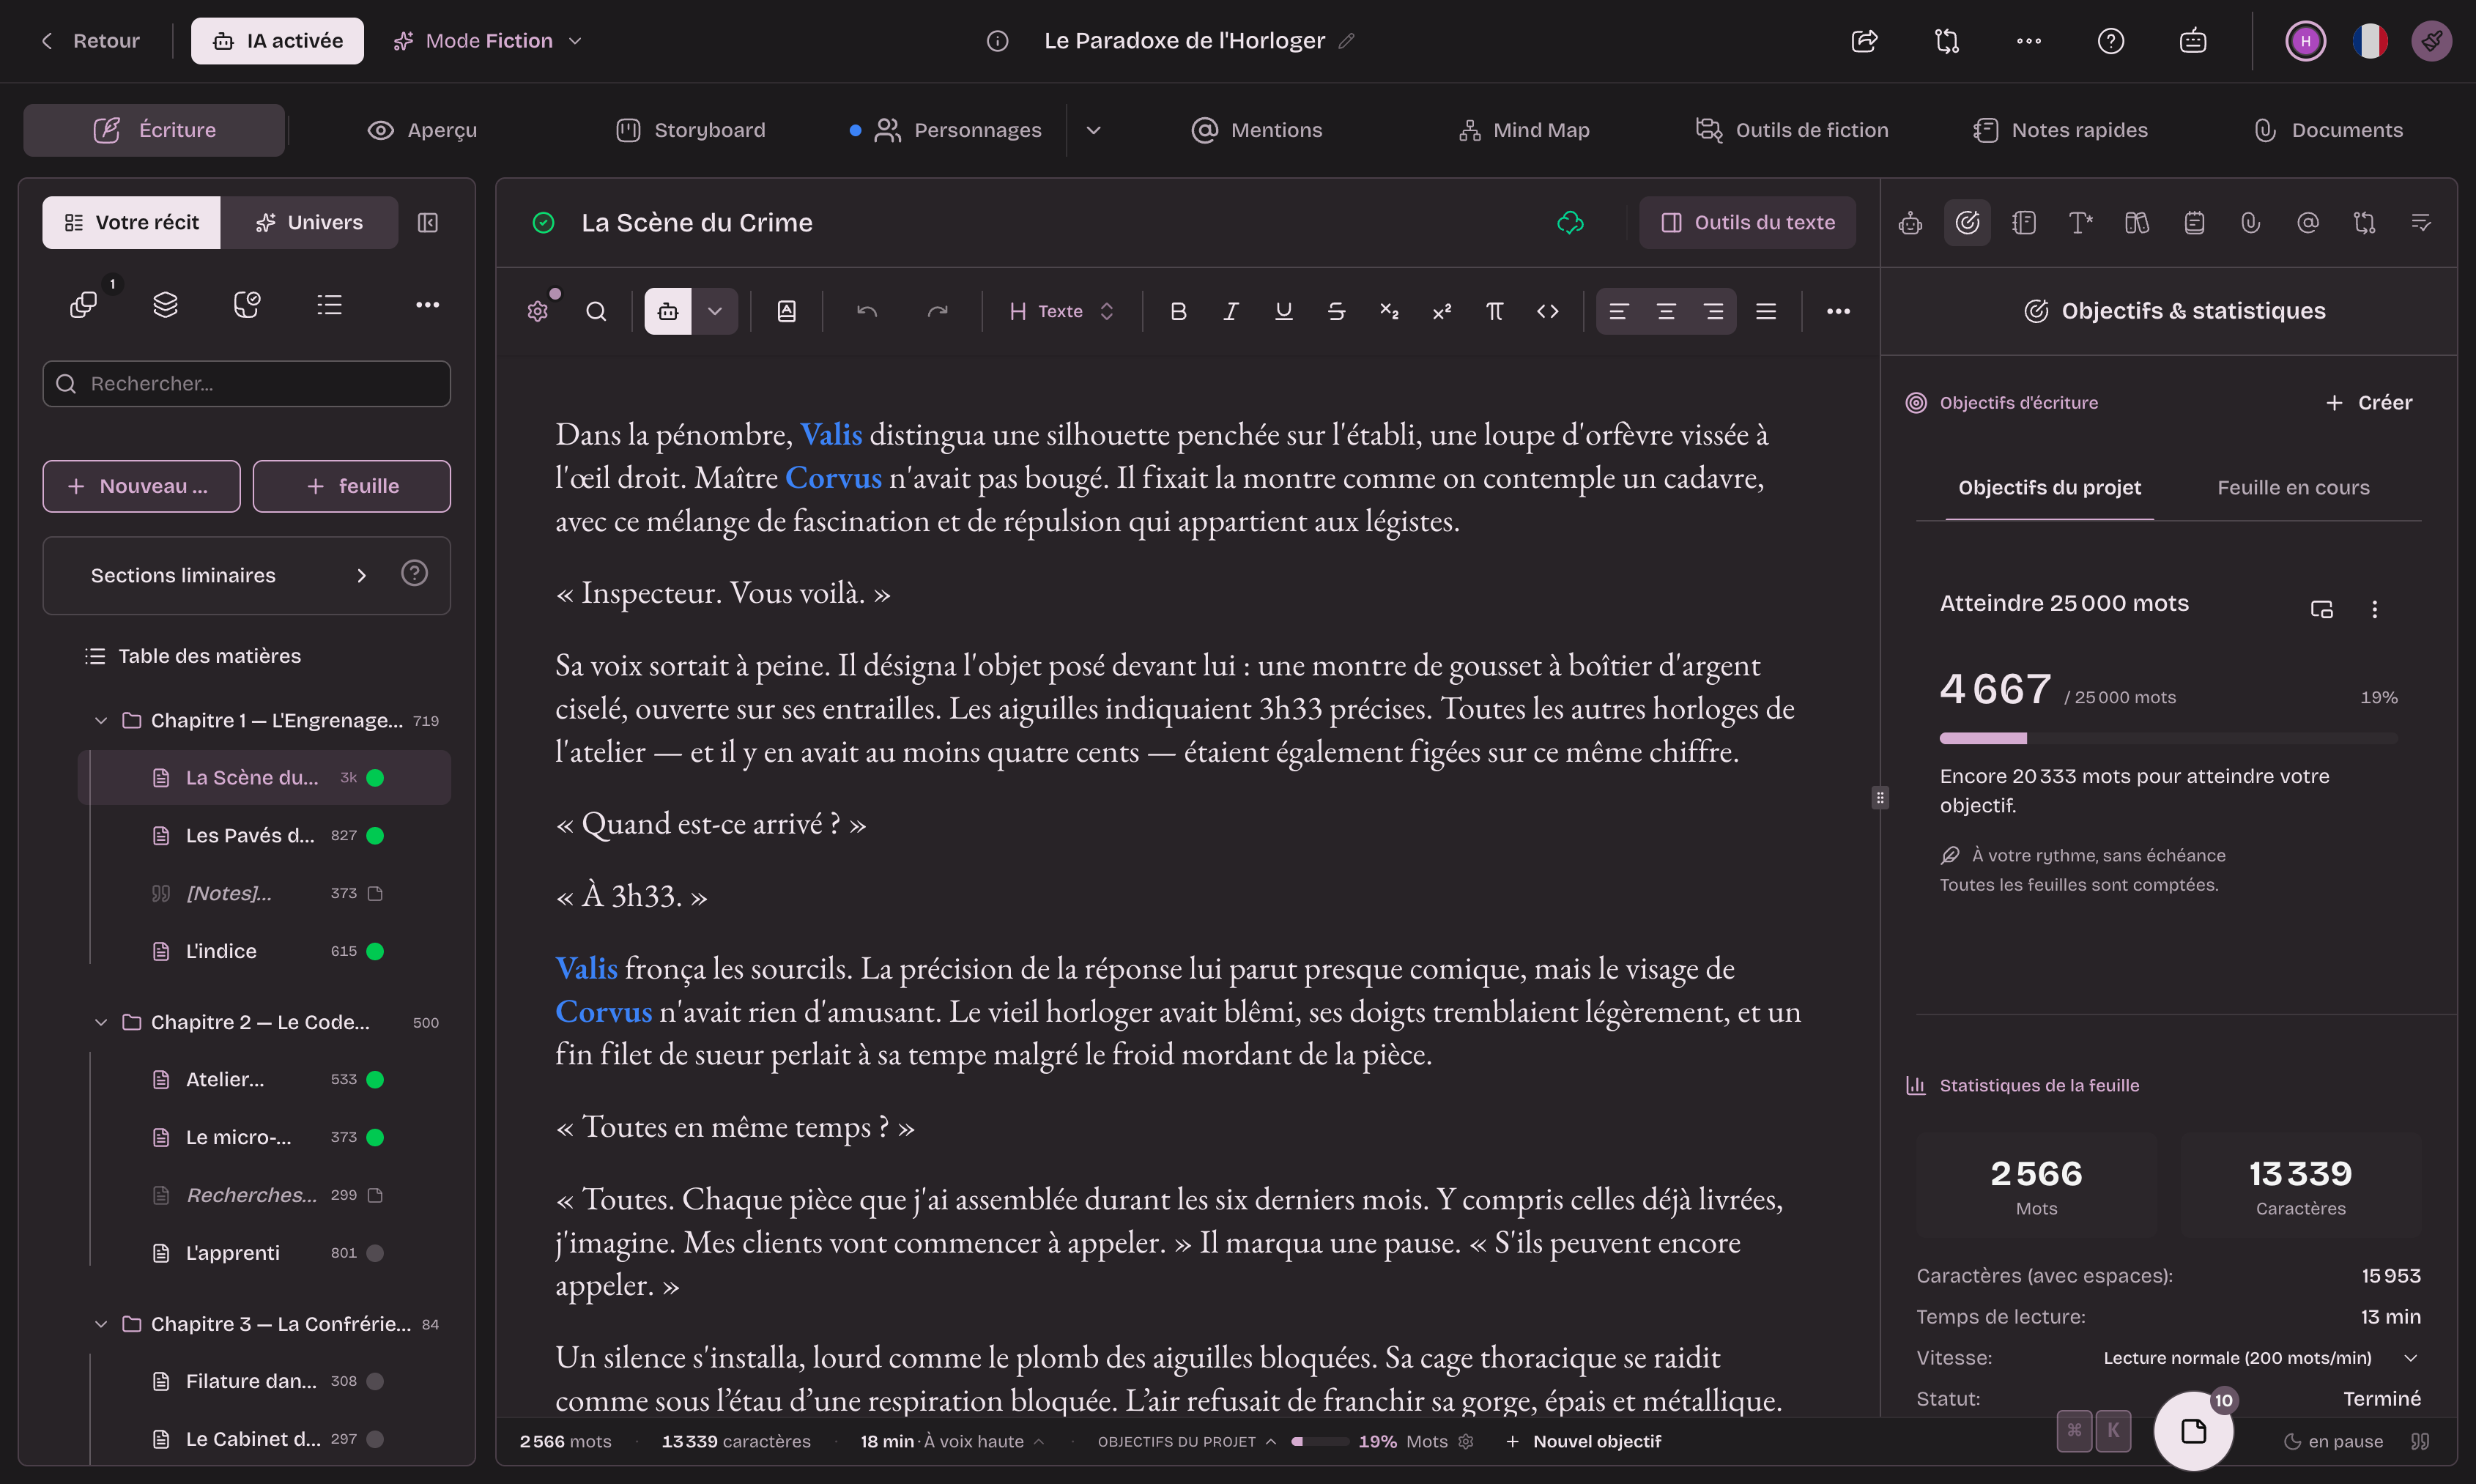Insert inline code formatting

1547,311
